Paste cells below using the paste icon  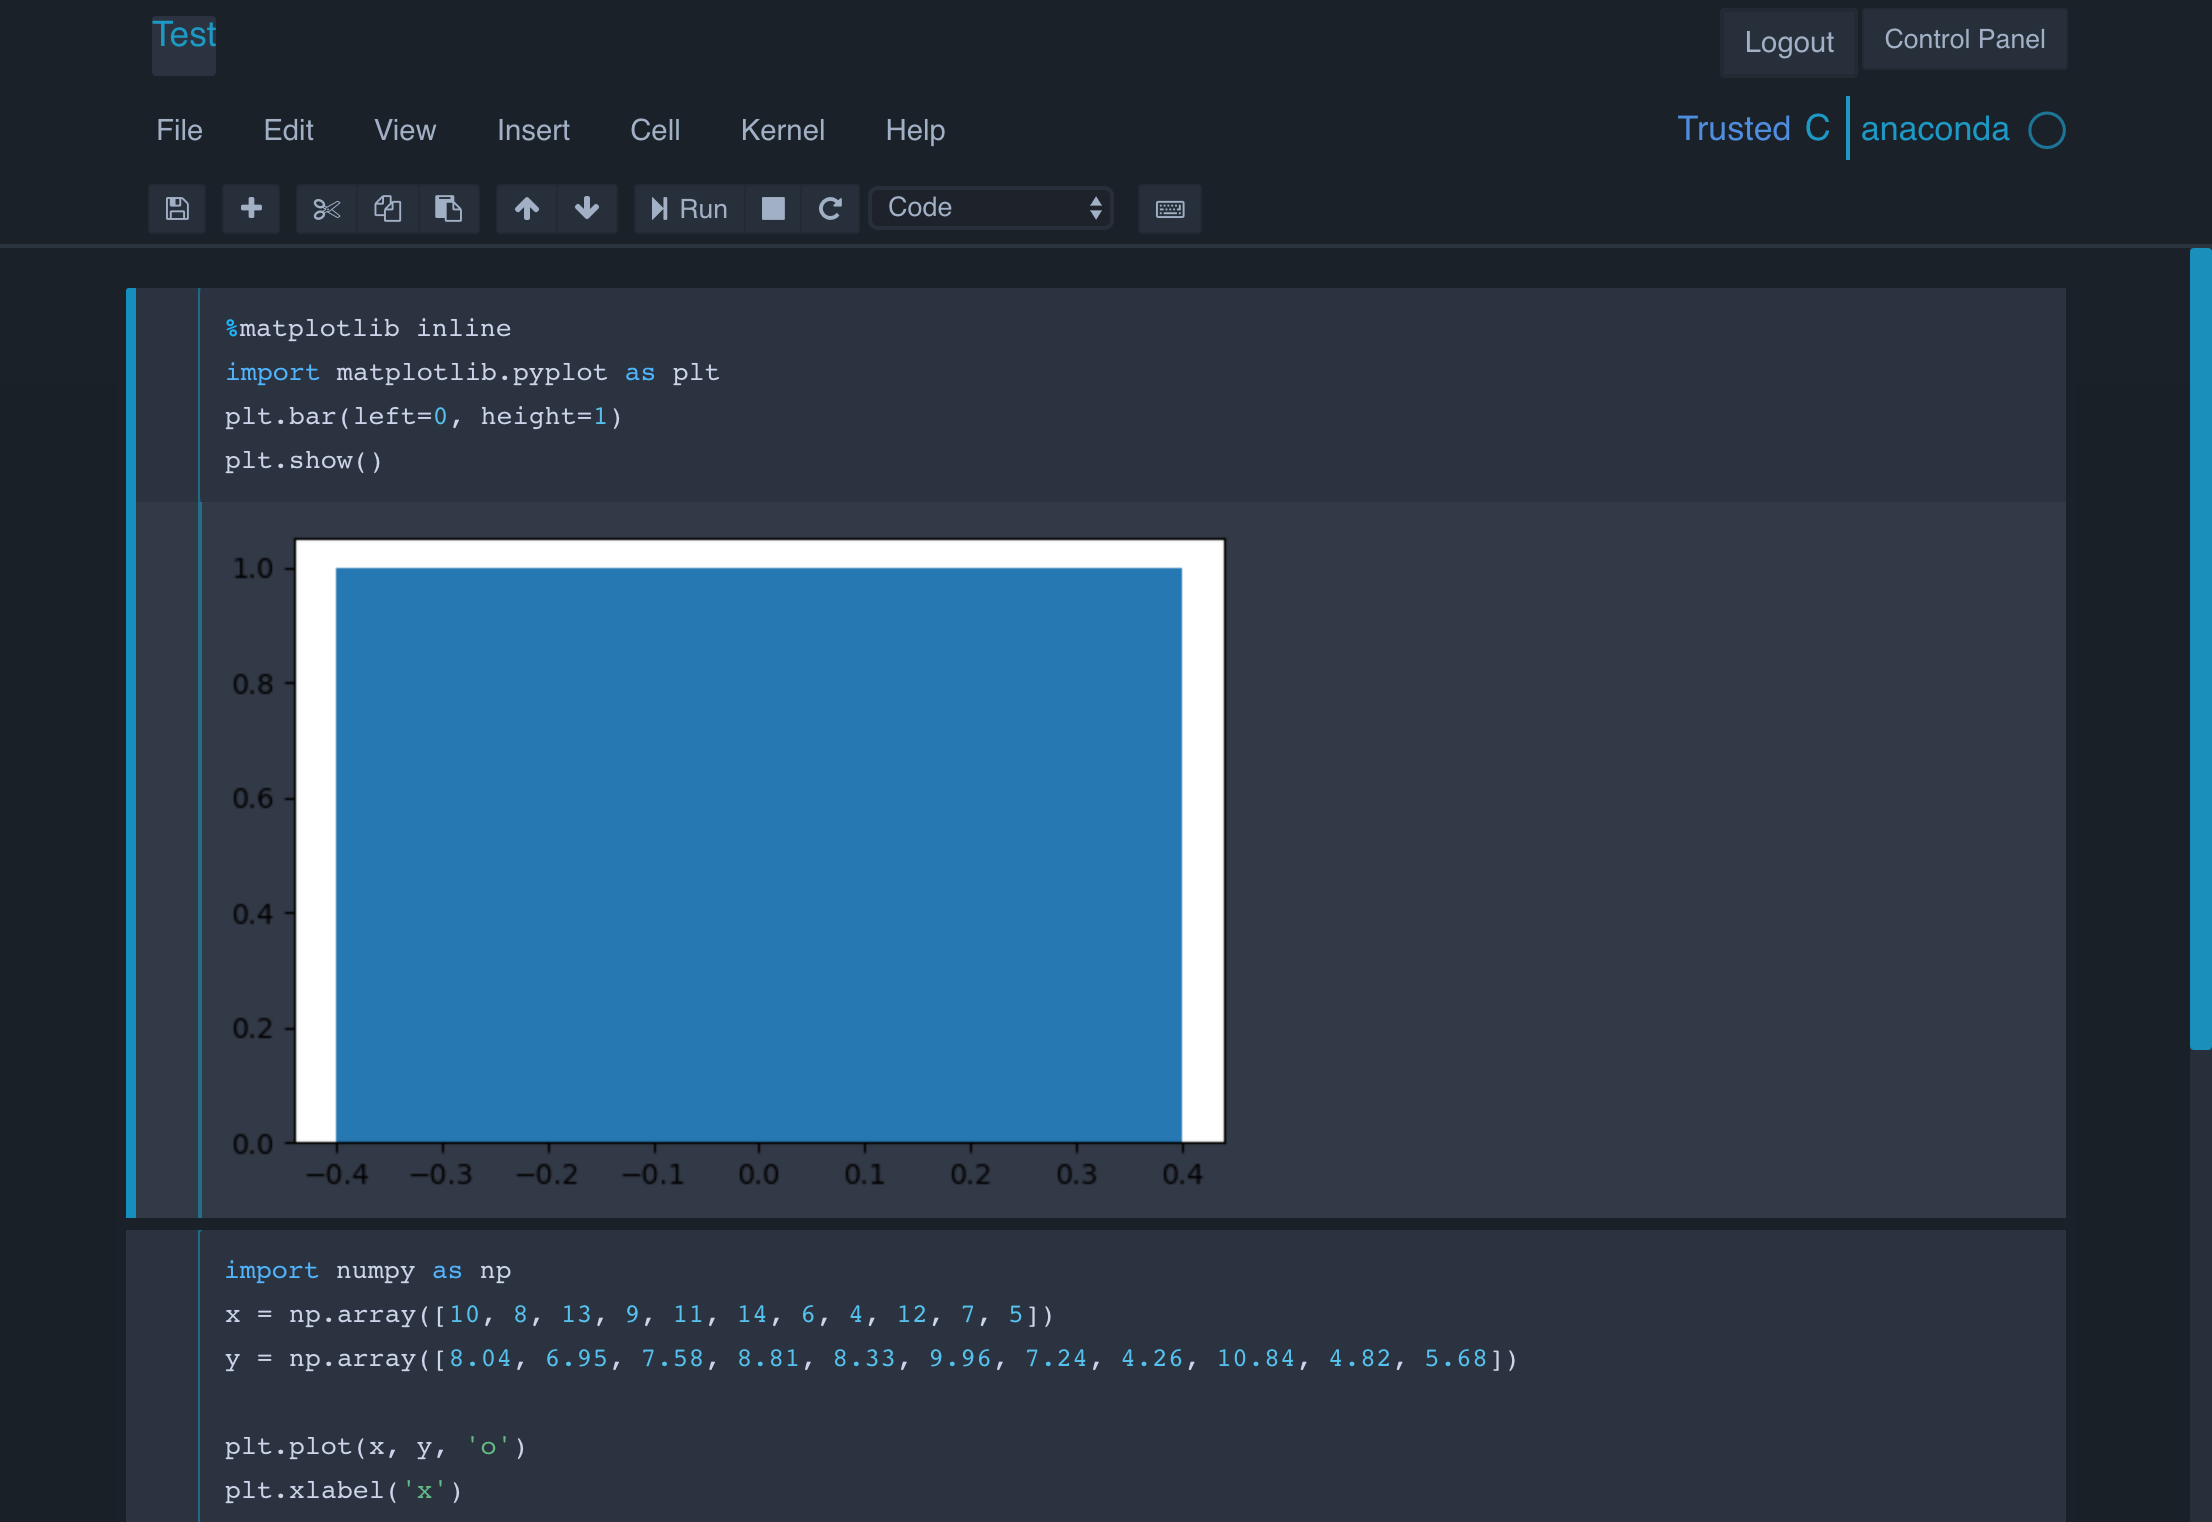pyautogui.click(x=448, y=208)
